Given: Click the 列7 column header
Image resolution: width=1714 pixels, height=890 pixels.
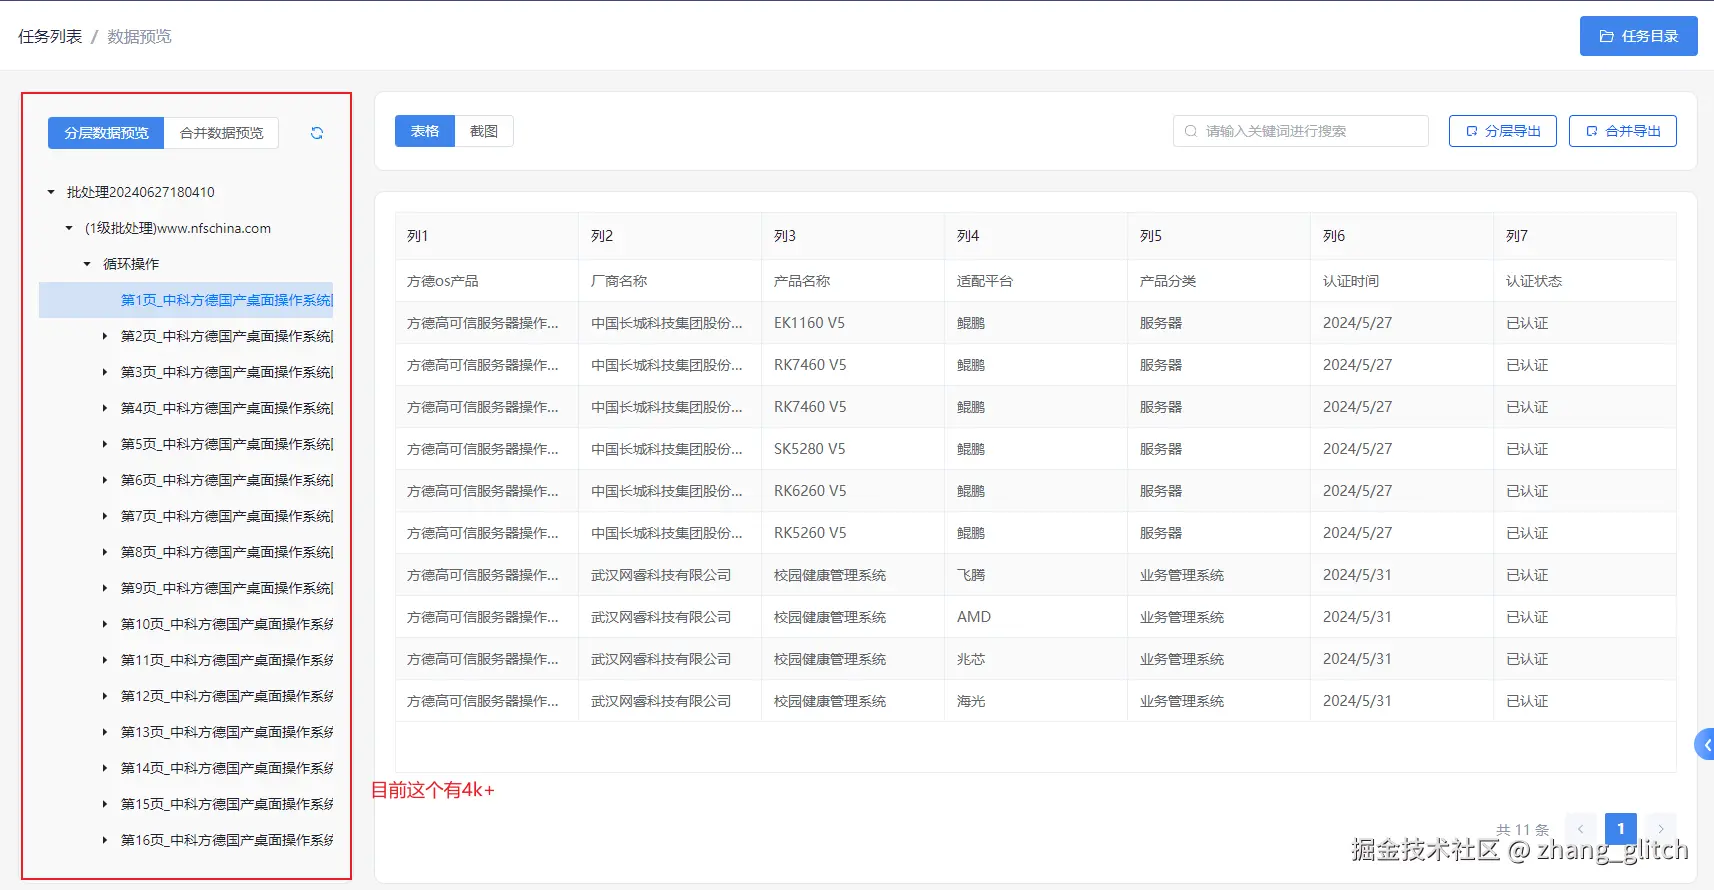Looking at the screenshot, I should [x=1585, y=236].
